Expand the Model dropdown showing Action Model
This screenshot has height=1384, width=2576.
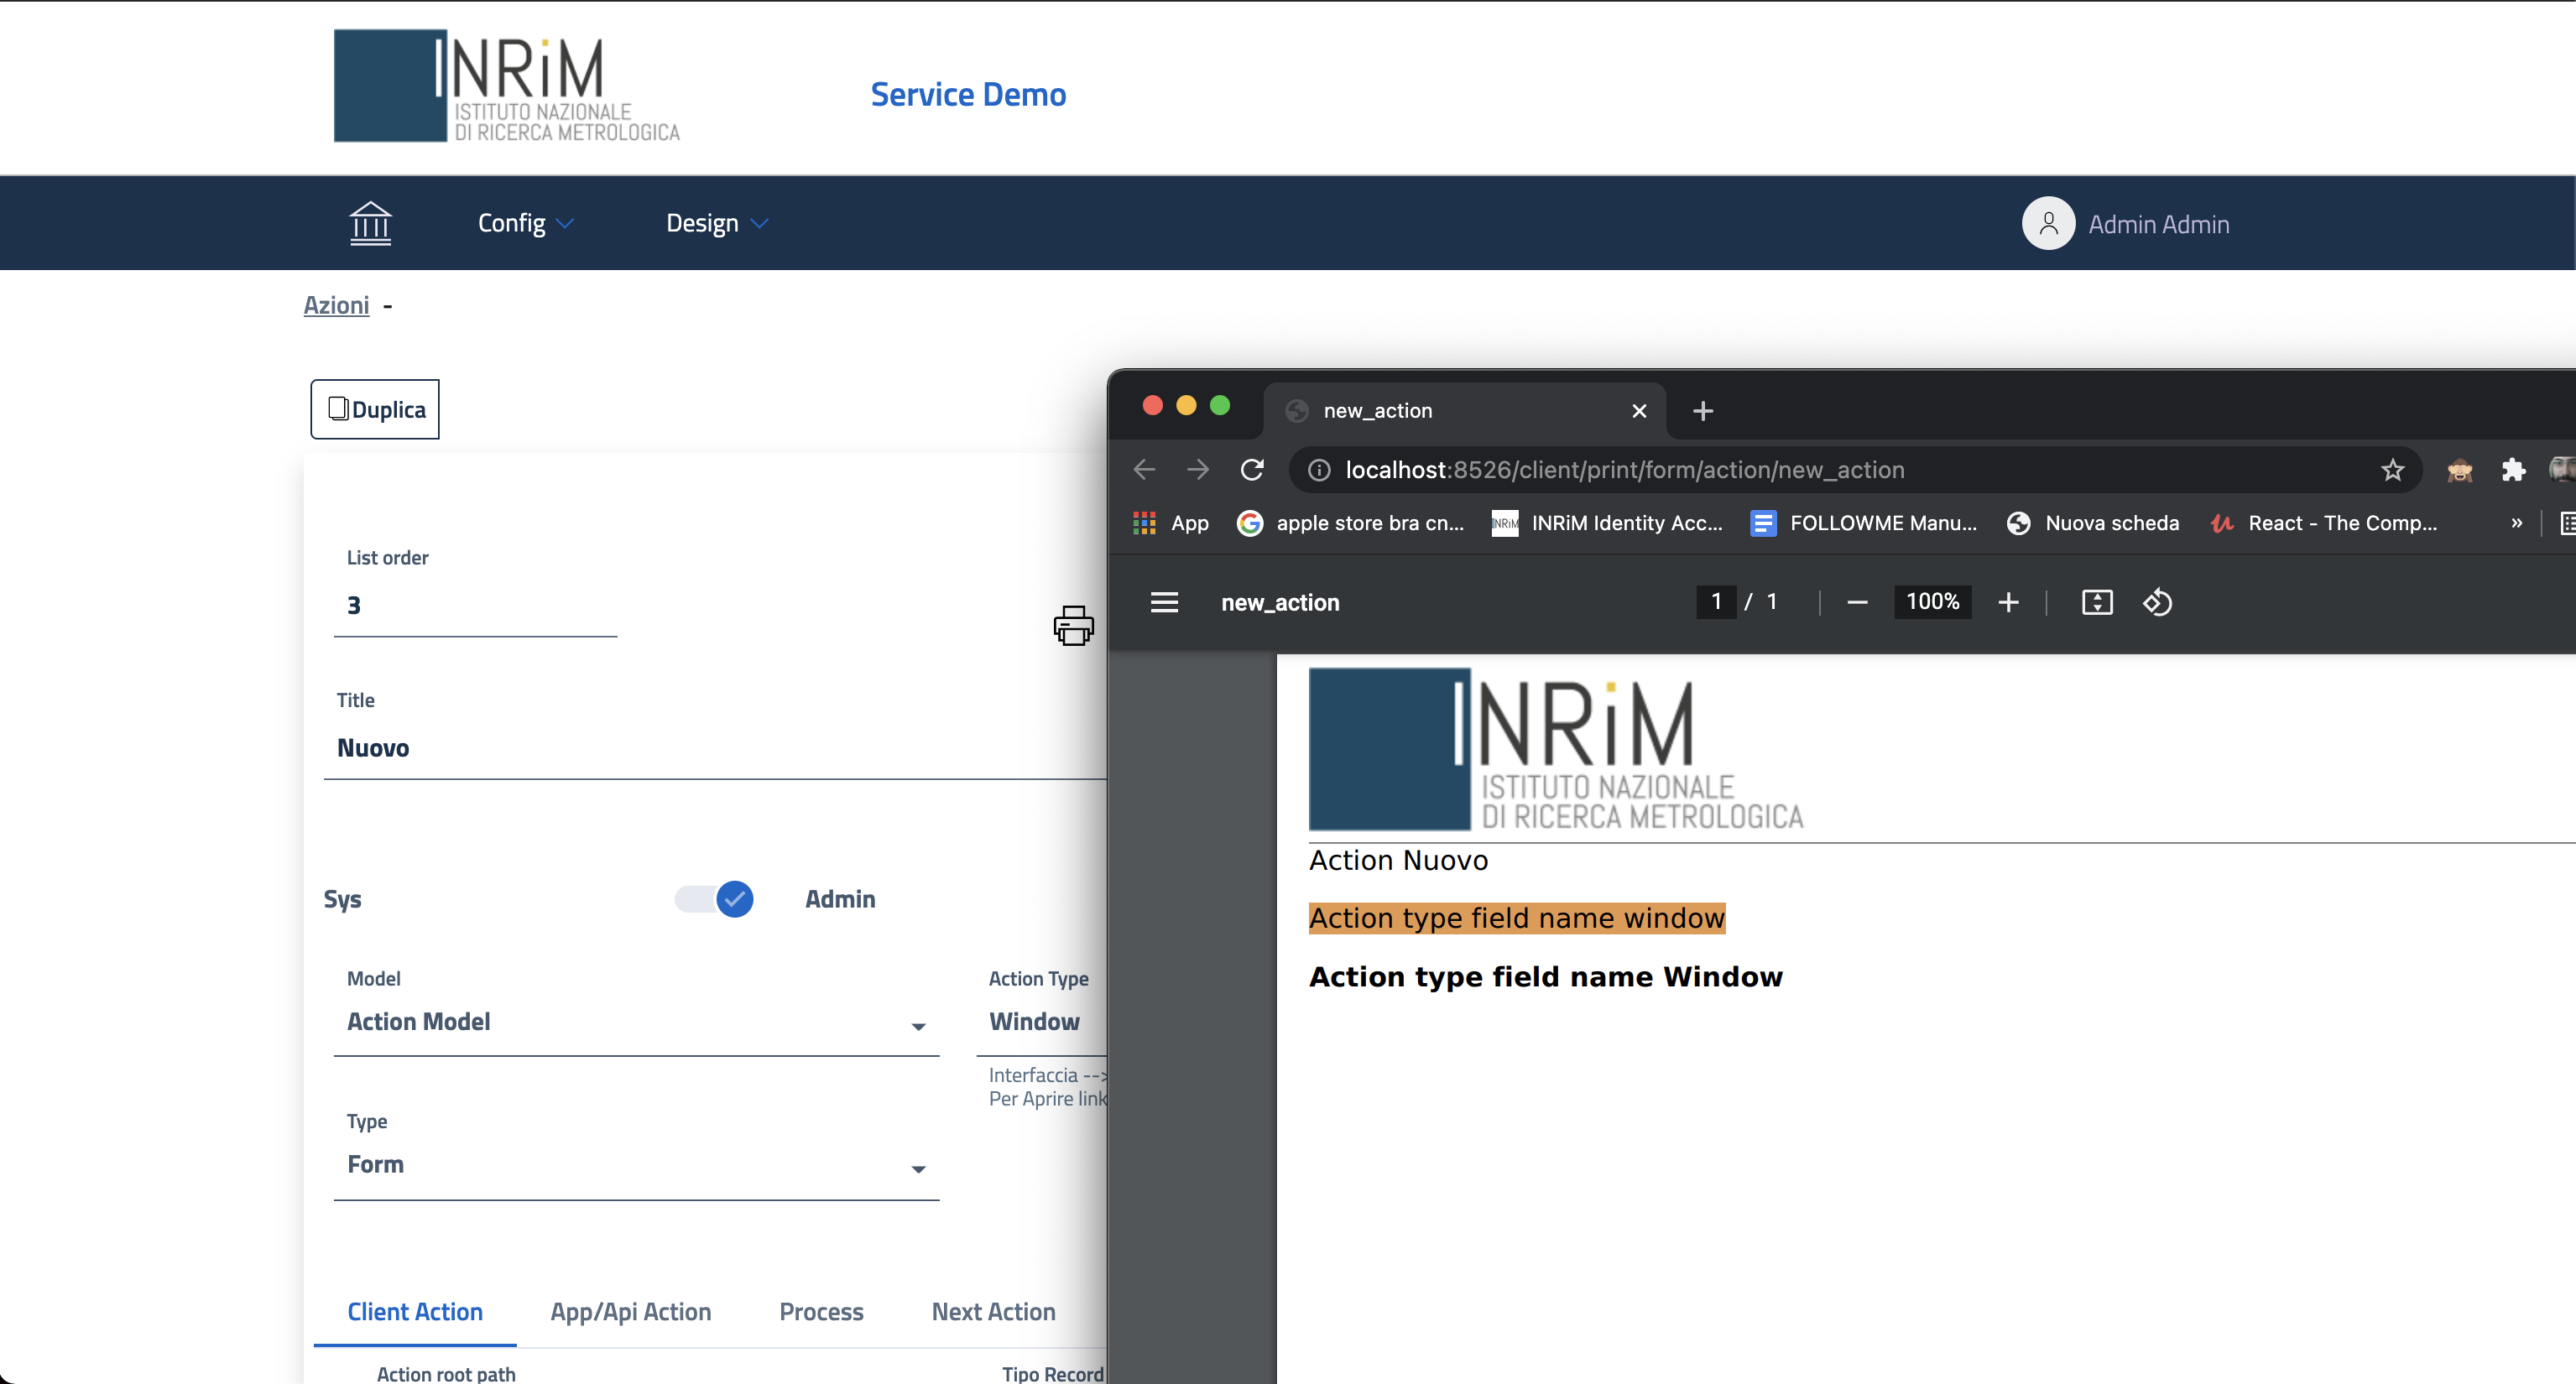(x=636, y=1022)
